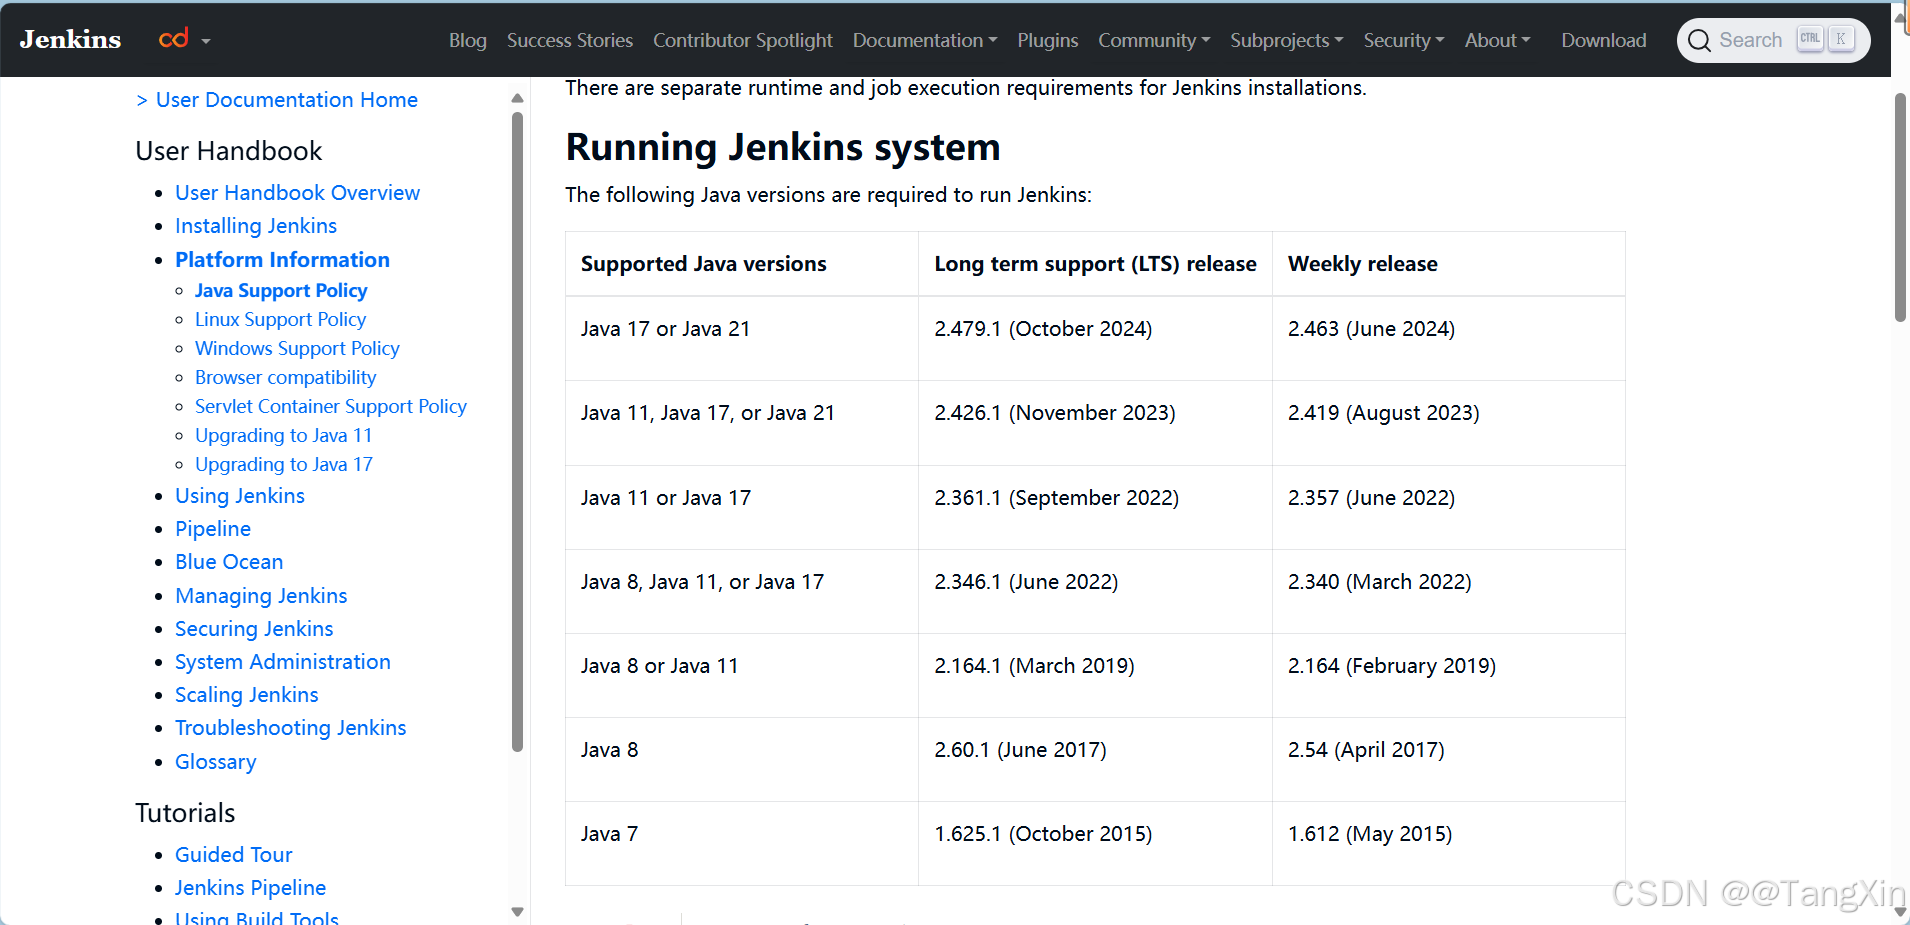Open the Documentation dropdown menu
The height and width of the screenshot is (925, 1910).
pyautogui.click(x=924, y=40)
